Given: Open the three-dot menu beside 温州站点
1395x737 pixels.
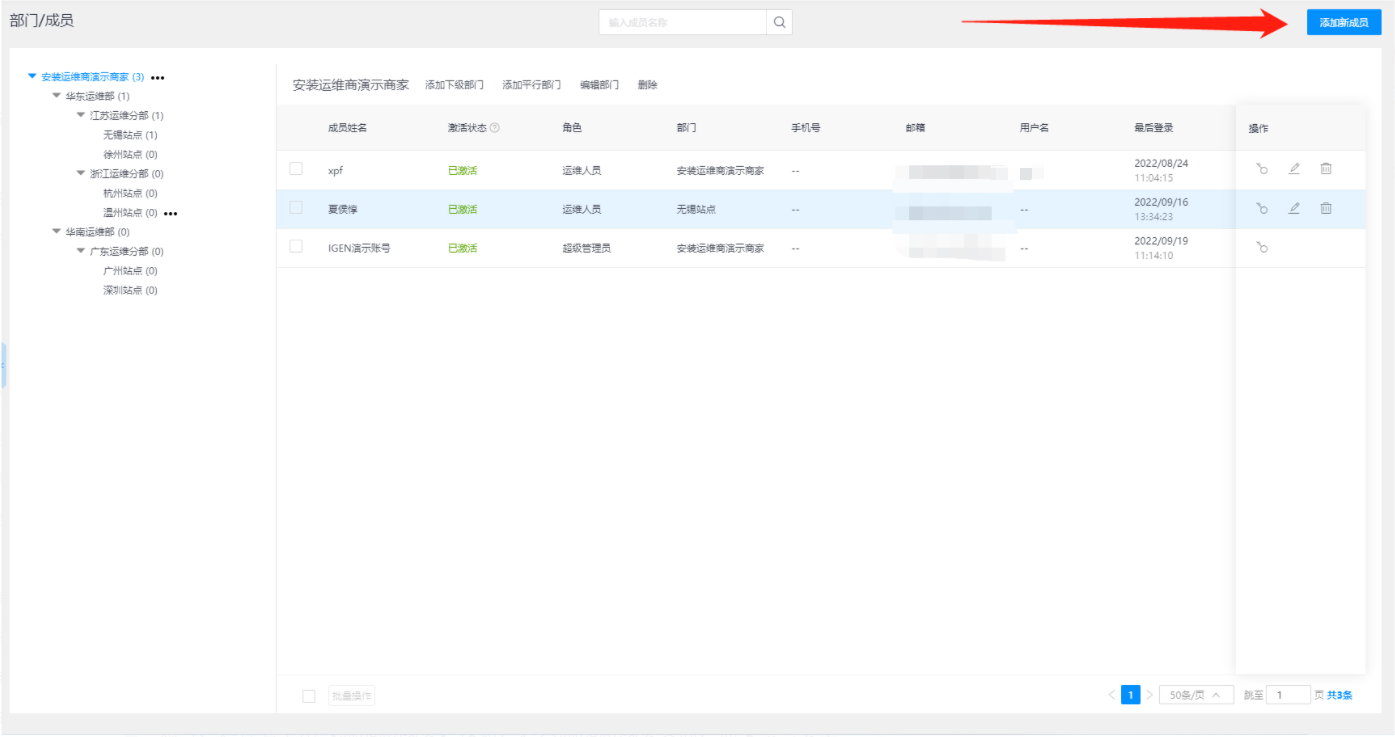Looking at the screenshot, I should click(171, 213).
